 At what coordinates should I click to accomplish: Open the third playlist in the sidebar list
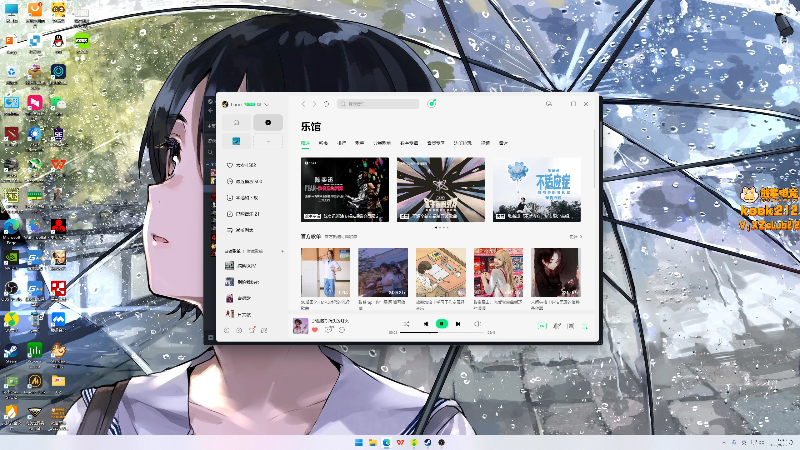tap(239, 298)
